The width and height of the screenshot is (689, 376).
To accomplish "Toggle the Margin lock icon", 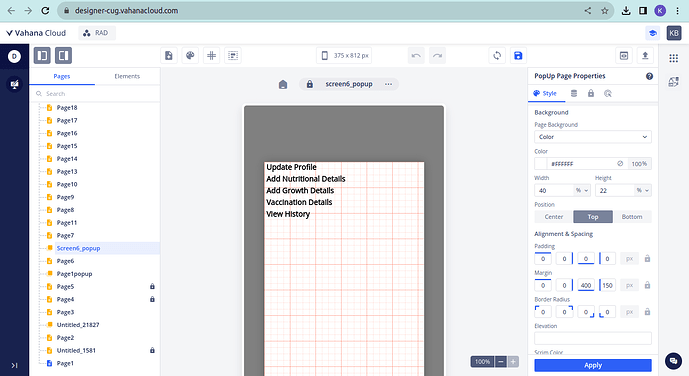I will (x=647, y=285).
